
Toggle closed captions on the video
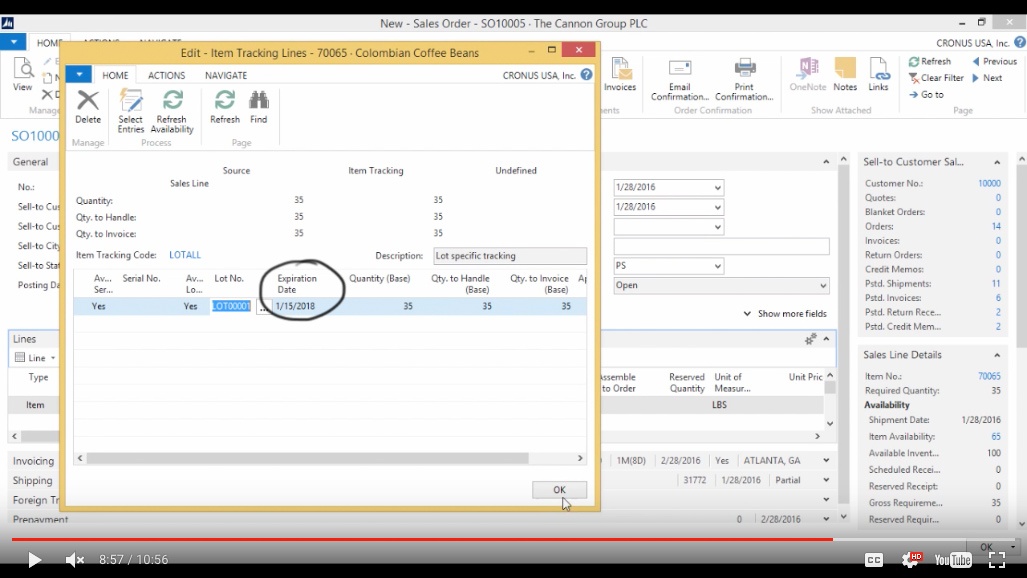(x=874, y=560)
